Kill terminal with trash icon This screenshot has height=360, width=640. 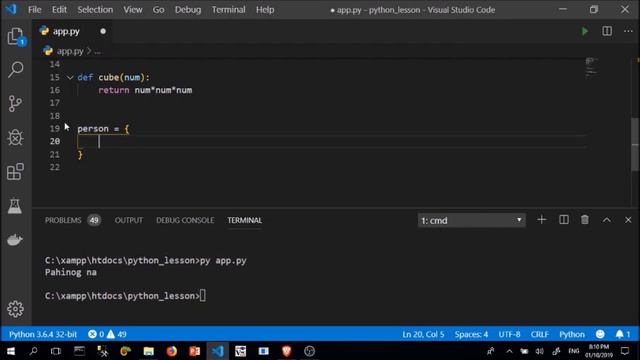point(585,220)
